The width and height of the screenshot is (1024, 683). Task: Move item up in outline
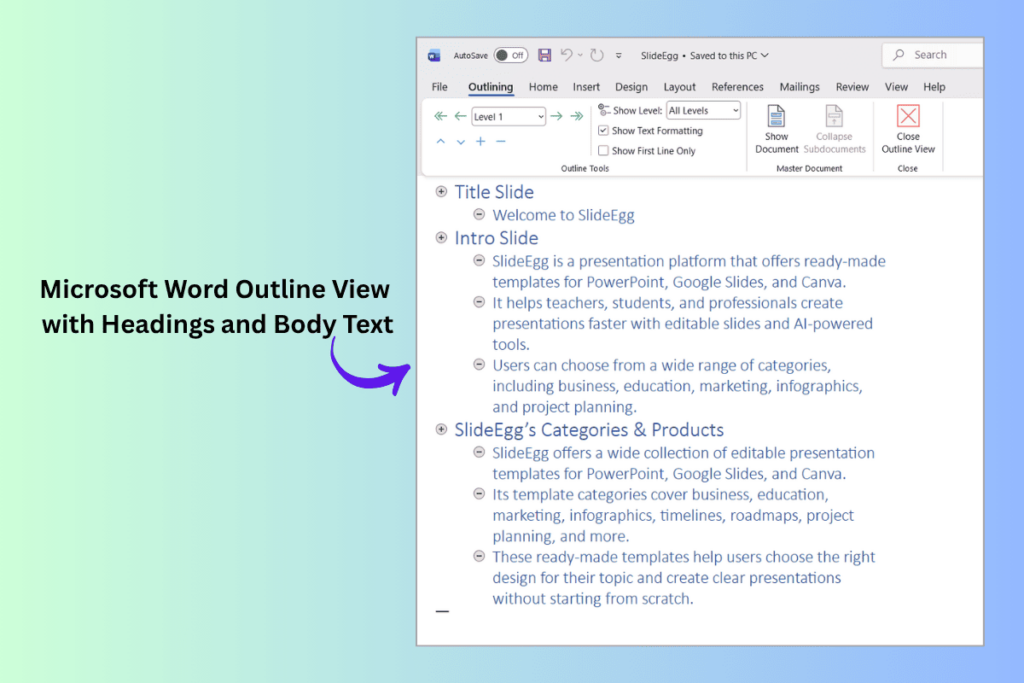441,142
